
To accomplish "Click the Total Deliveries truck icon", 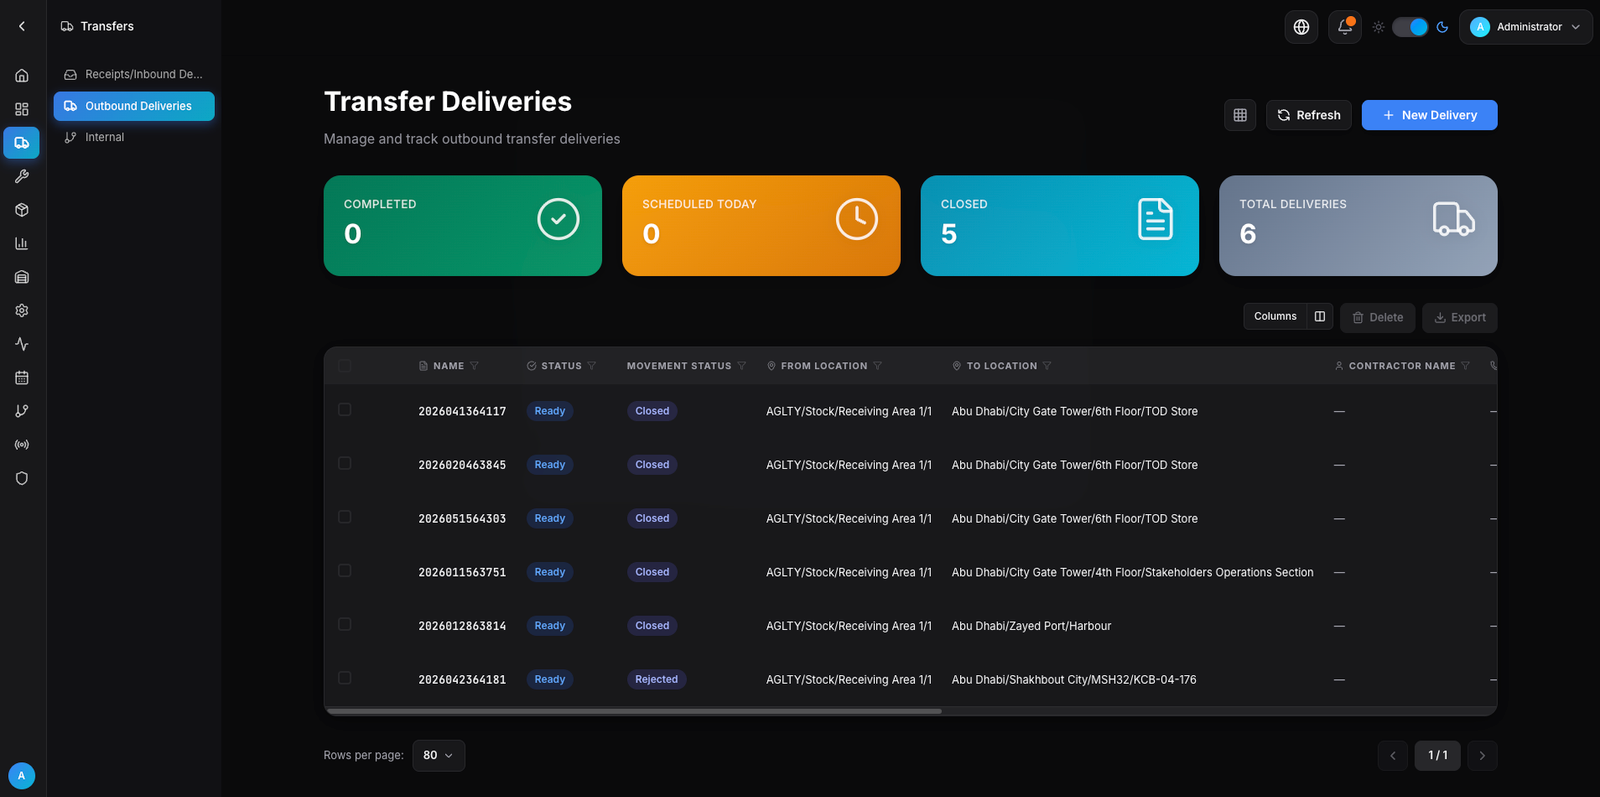I will point(1453,219).
